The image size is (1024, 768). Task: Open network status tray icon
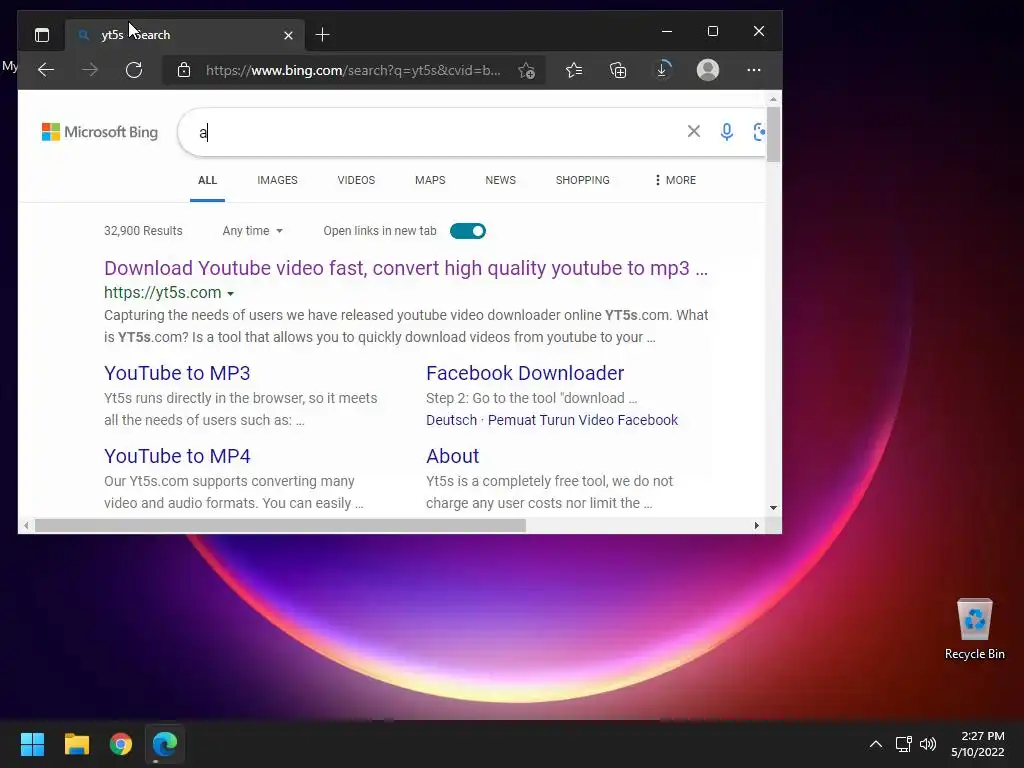(x=903, y=744)
